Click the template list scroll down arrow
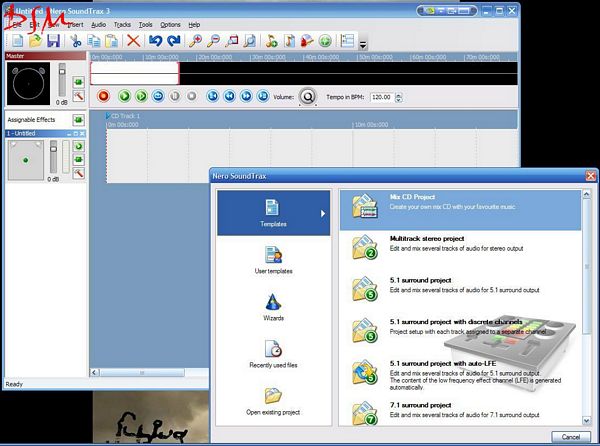Screen dimensions: 600x446 pyautogui.click(x=587, y=421)
